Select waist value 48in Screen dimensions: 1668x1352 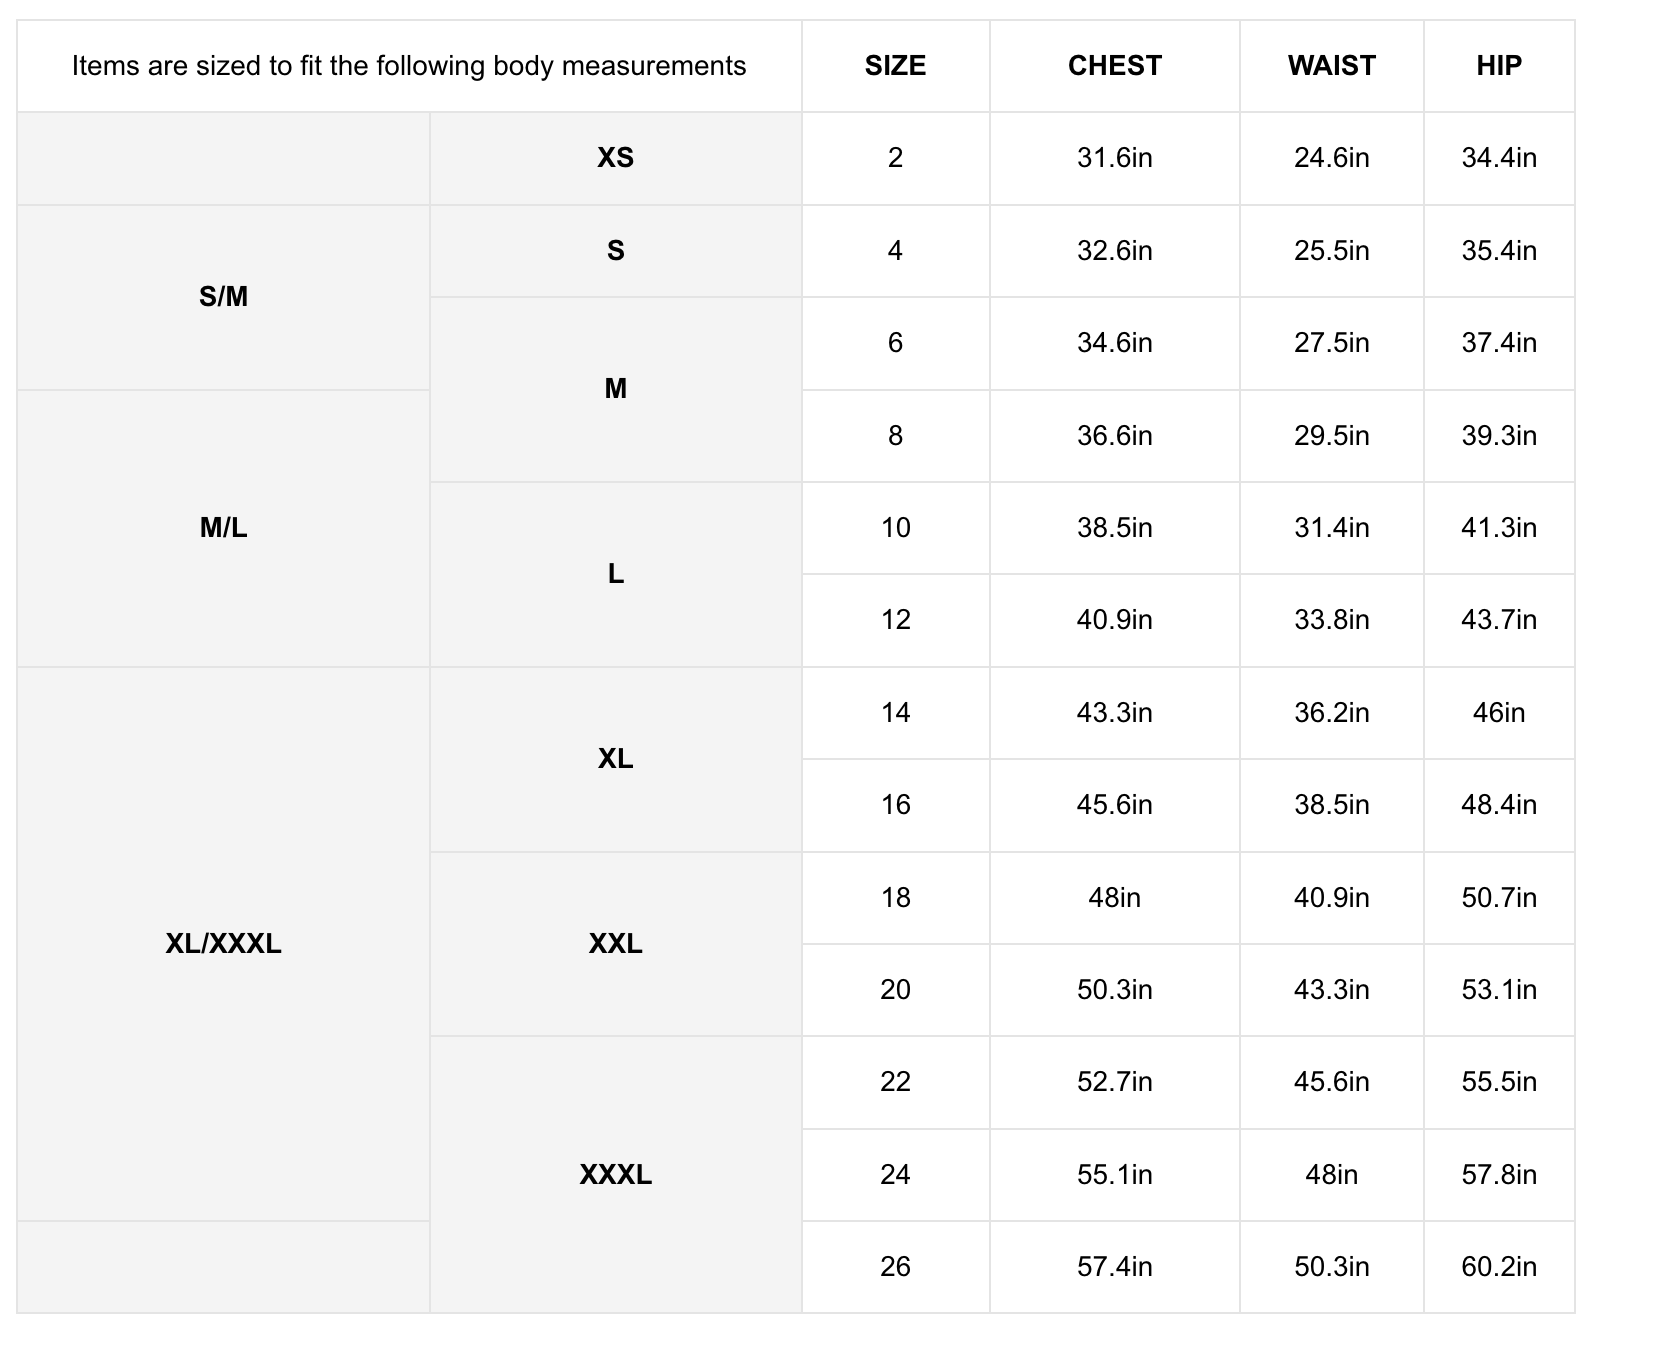pos(1331,1174)
